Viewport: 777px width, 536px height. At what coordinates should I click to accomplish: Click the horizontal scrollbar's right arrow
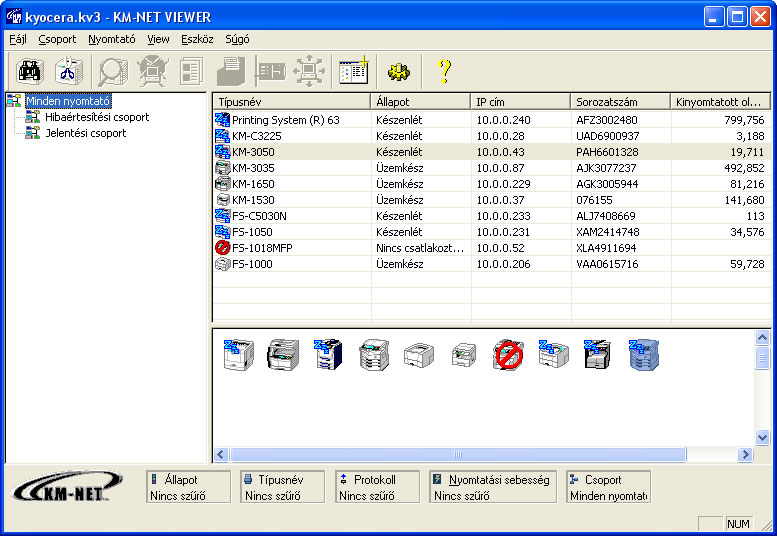[744, 455]
